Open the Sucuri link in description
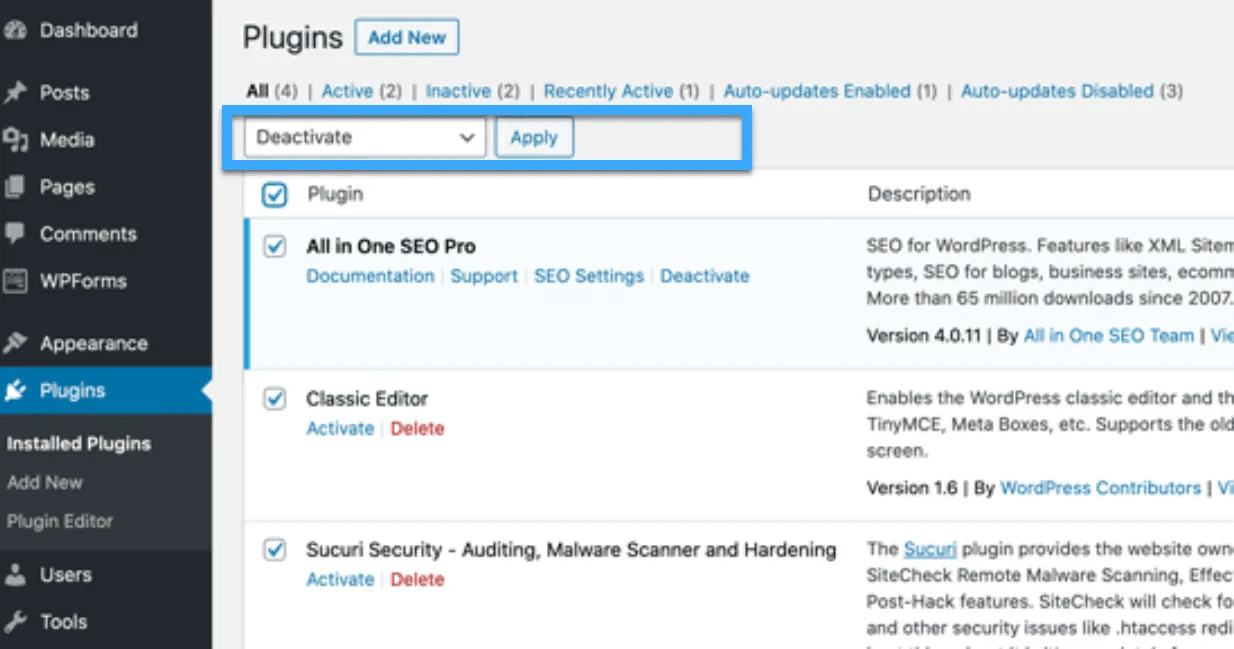Viewport: 1234px width, 649px height. click(x=930, y=549)
